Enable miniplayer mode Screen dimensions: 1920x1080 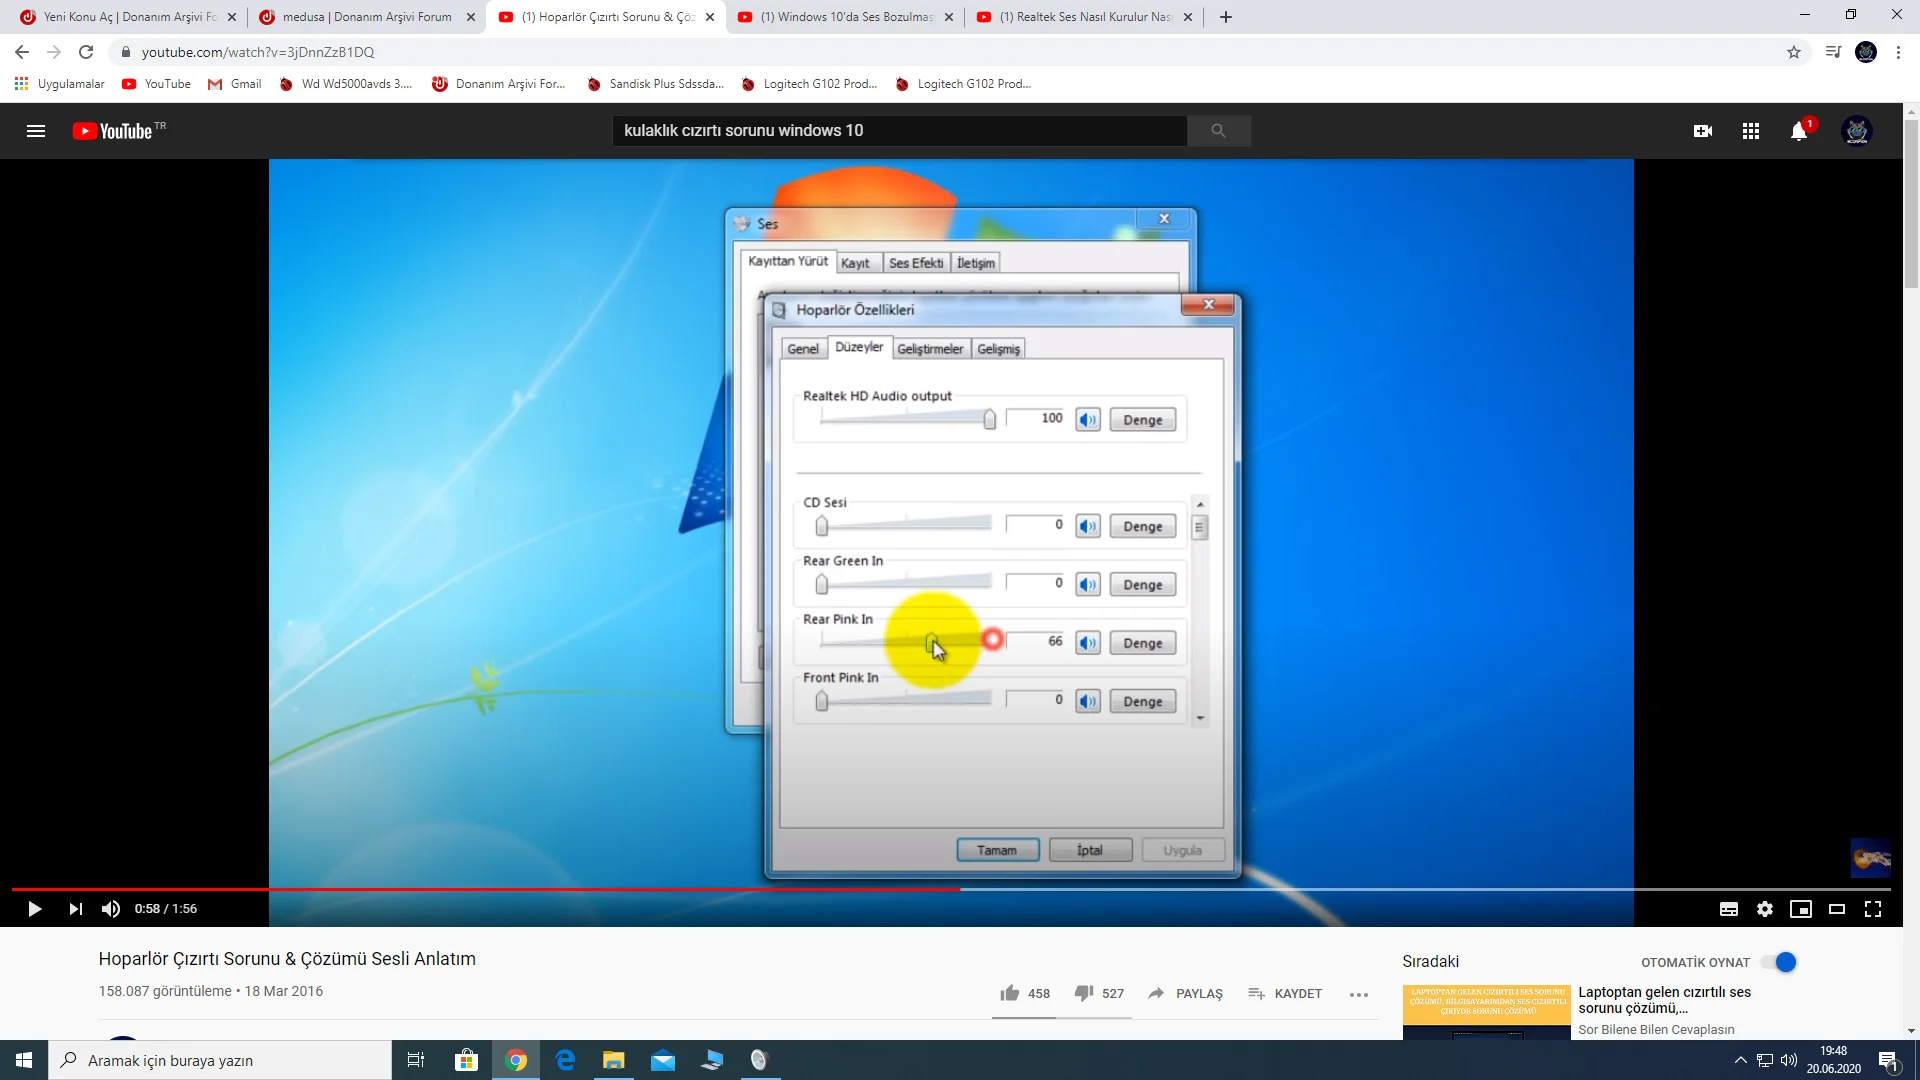1801,909
